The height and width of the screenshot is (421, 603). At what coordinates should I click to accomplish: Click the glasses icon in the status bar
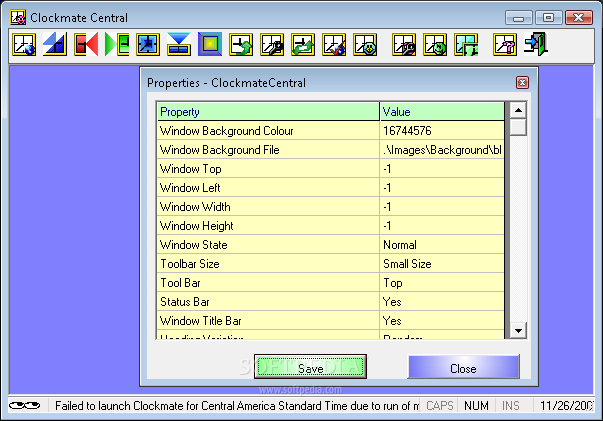click(x=25, y=406)
